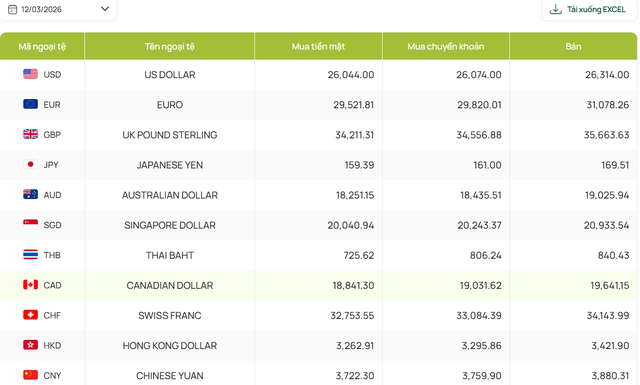The width and height of the screenshot is (640, 385).
Task: Click JPY cash buy rate 159.39
Action: coord(359,165)
